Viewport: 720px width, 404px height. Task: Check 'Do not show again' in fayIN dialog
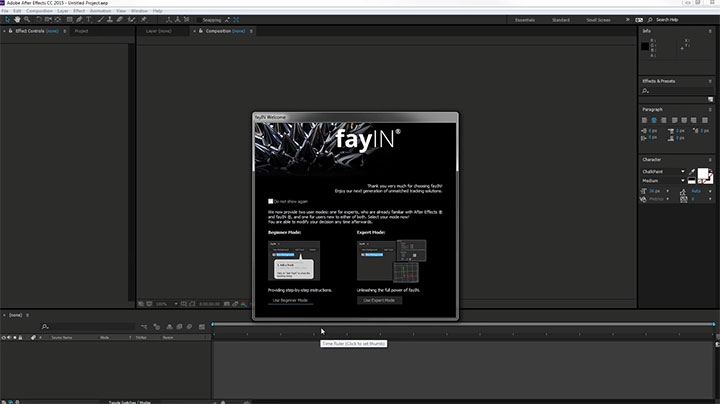(x=270, y=201)
